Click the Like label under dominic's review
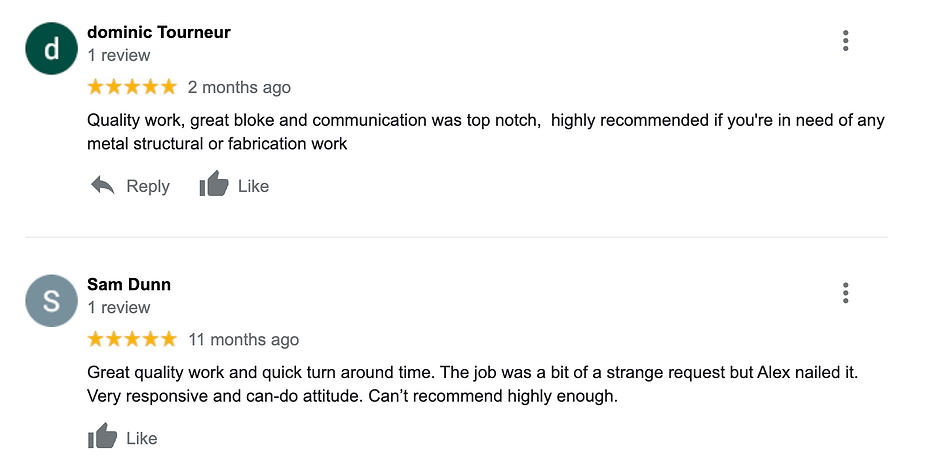This screenshot has height=460, width=940. pyautogui.click(x=253, y=186)
